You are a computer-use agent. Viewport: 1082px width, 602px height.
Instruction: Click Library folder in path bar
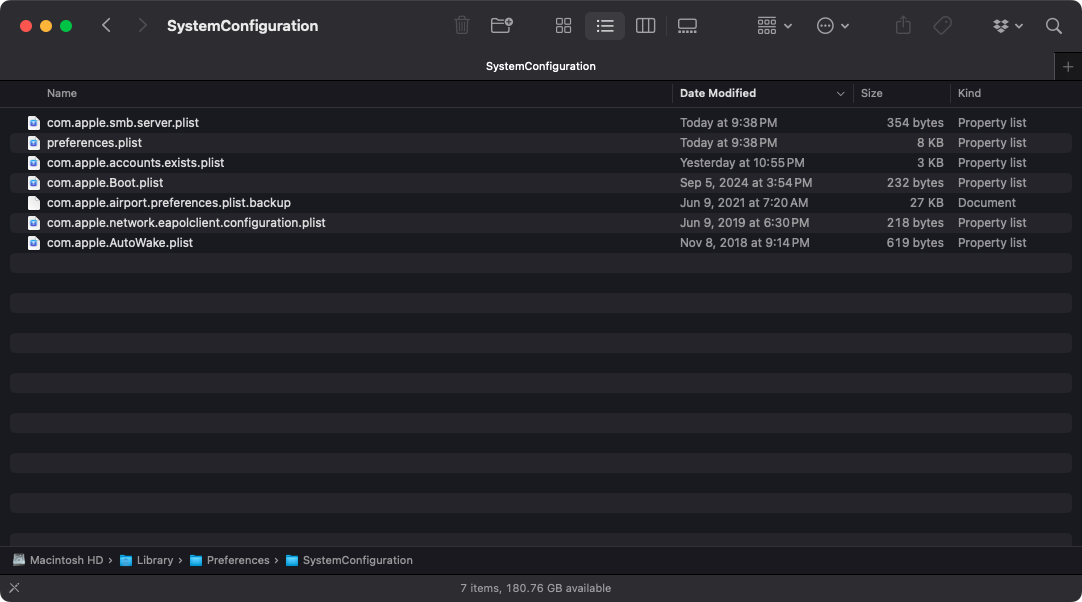tap(146, 561)
